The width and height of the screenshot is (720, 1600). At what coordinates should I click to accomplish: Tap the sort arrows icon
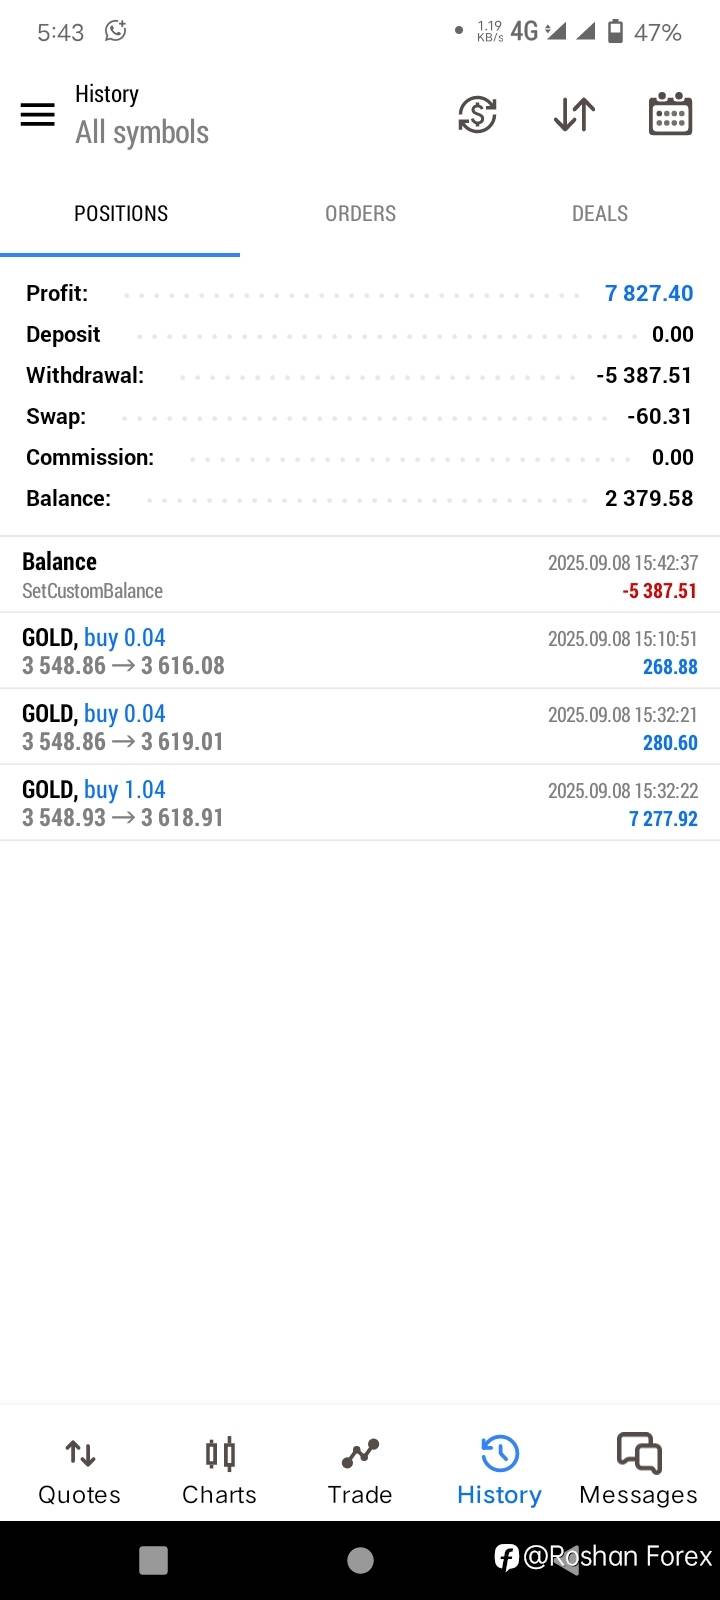tap(574, 114)
